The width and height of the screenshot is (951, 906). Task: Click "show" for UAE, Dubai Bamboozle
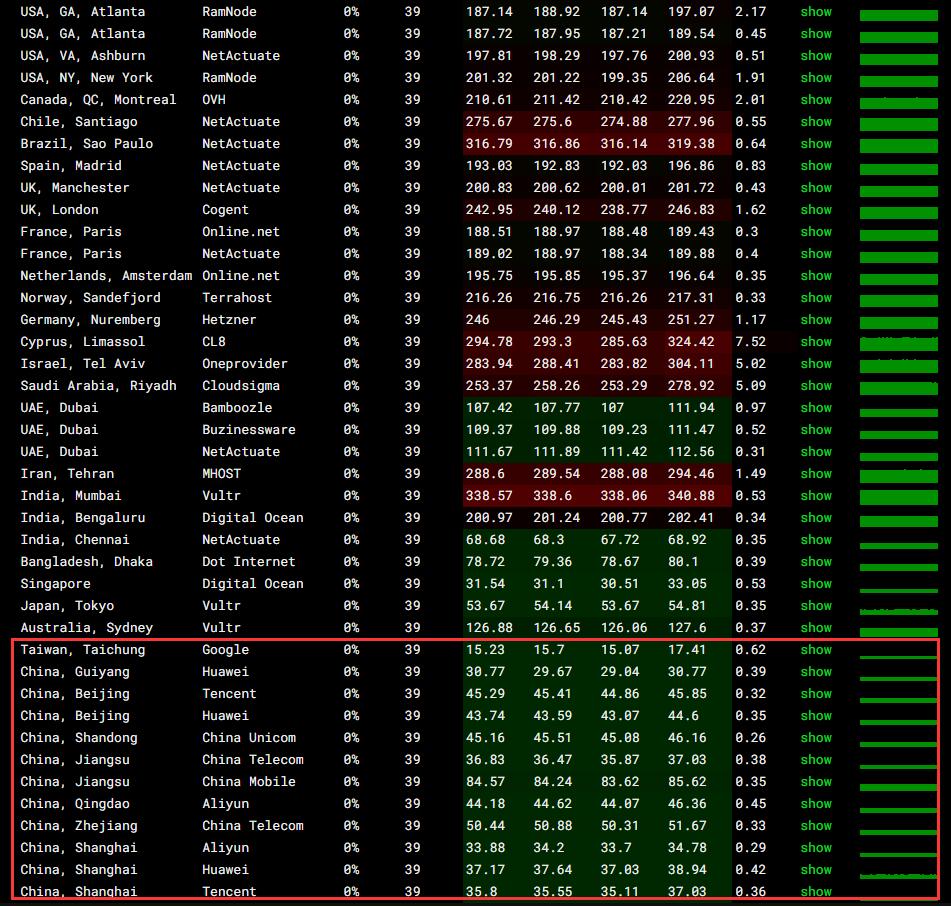click(816, 408)
